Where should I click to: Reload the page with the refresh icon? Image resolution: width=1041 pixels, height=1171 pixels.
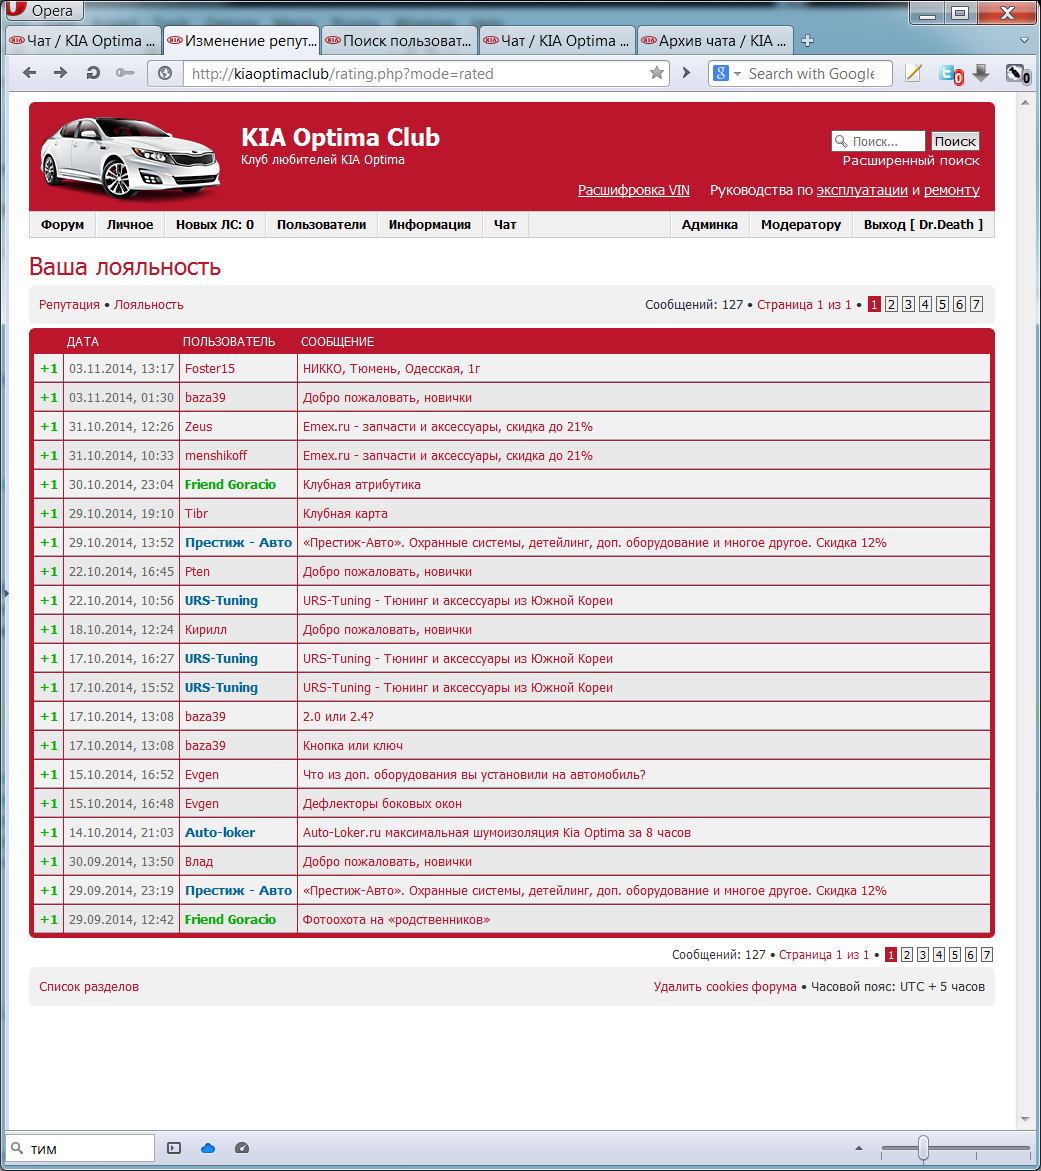93,73
